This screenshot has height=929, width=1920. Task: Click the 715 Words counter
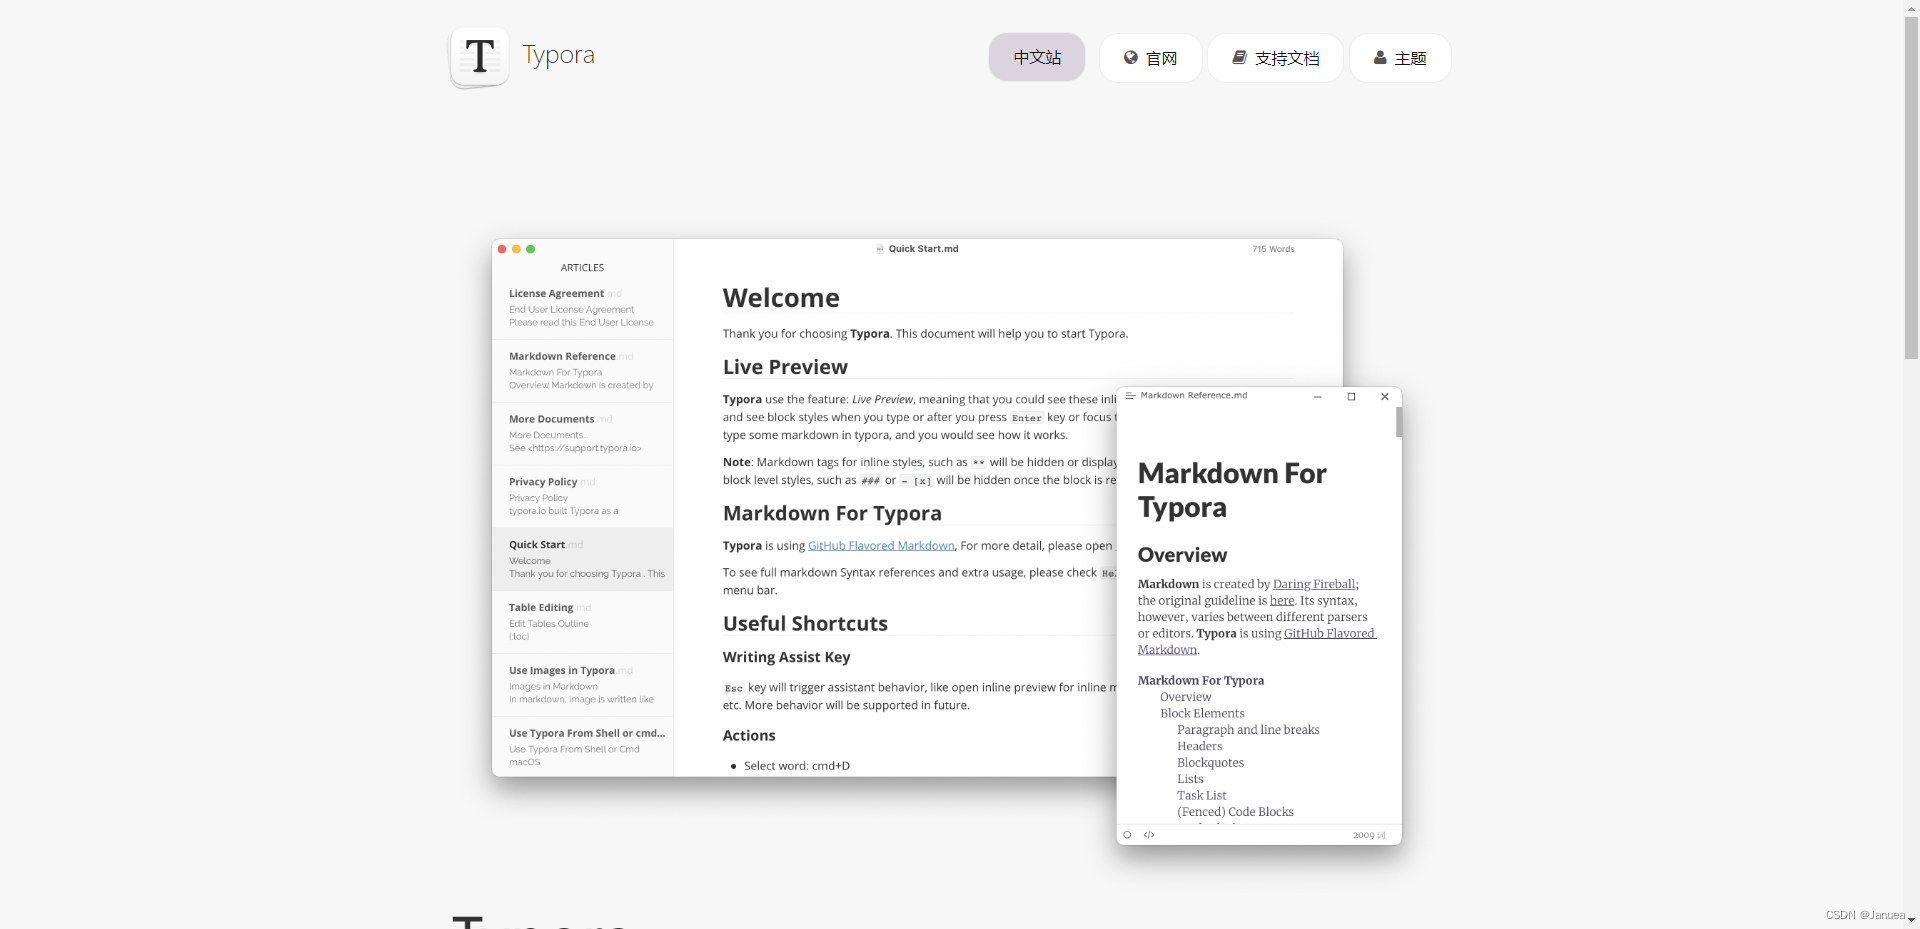click(x=1273, y=249)
